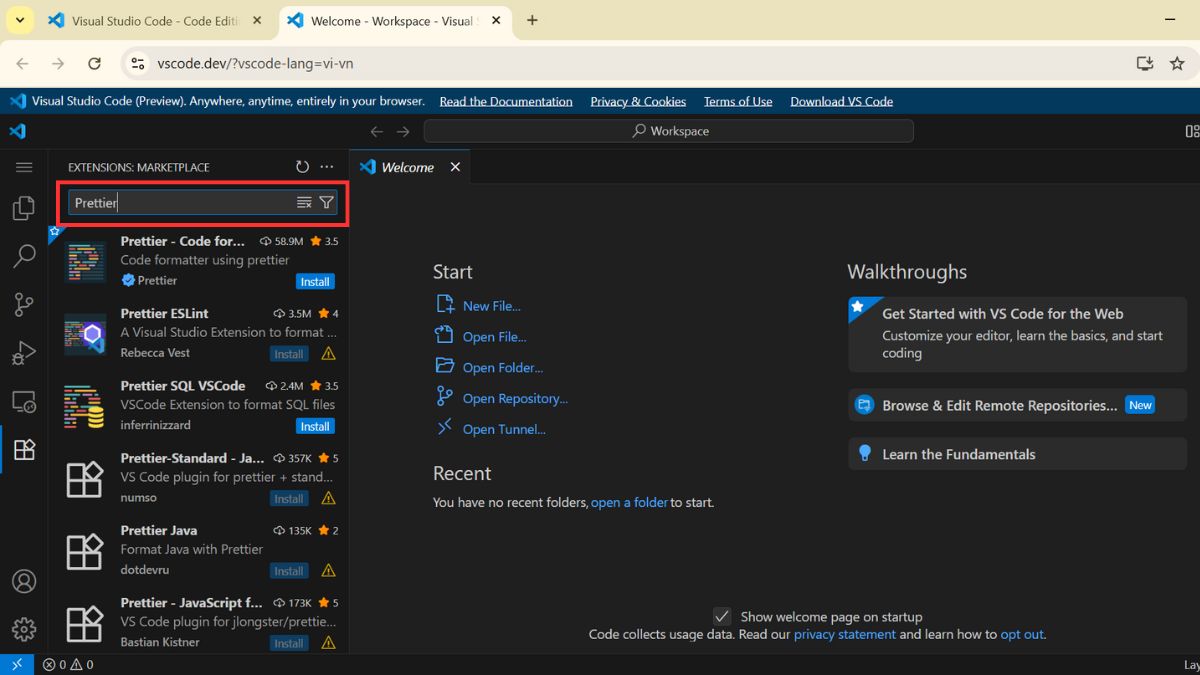Install the Prettier ESLint extension
Image resolution: width=1200 pixels, height=675 pixels.
pos(289,354)
